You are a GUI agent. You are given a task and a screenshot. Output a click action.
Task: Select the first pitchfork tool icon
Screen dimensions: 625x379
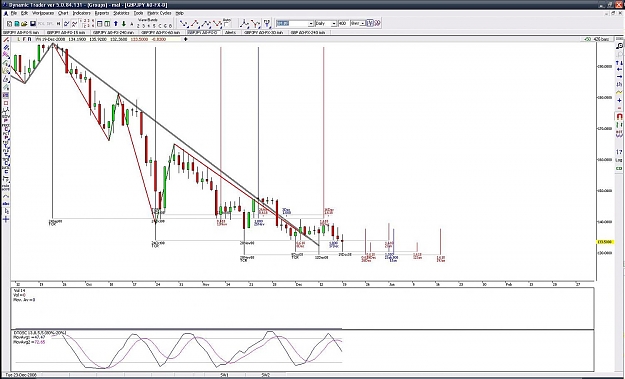click(244, 24)
